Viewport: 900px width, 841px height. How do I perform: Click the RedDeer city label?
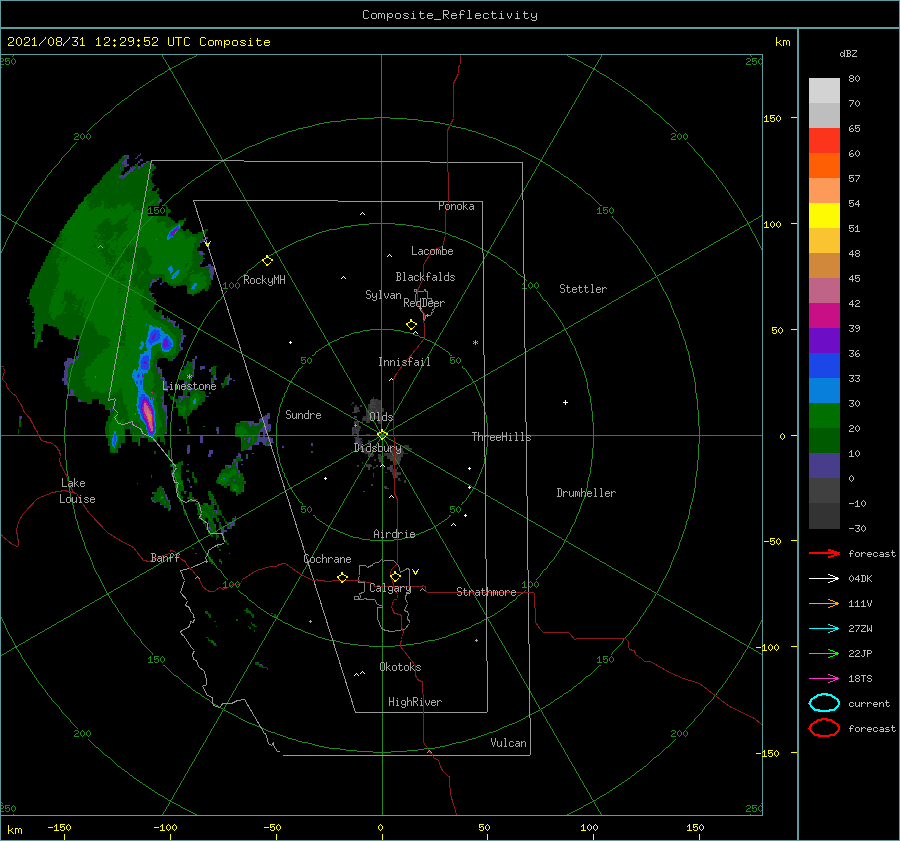(424, 303)
